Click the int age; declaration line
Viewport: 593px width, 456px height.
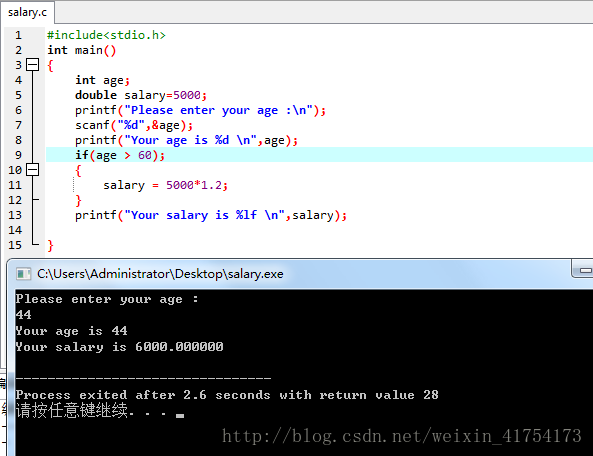tap(102, 80)
